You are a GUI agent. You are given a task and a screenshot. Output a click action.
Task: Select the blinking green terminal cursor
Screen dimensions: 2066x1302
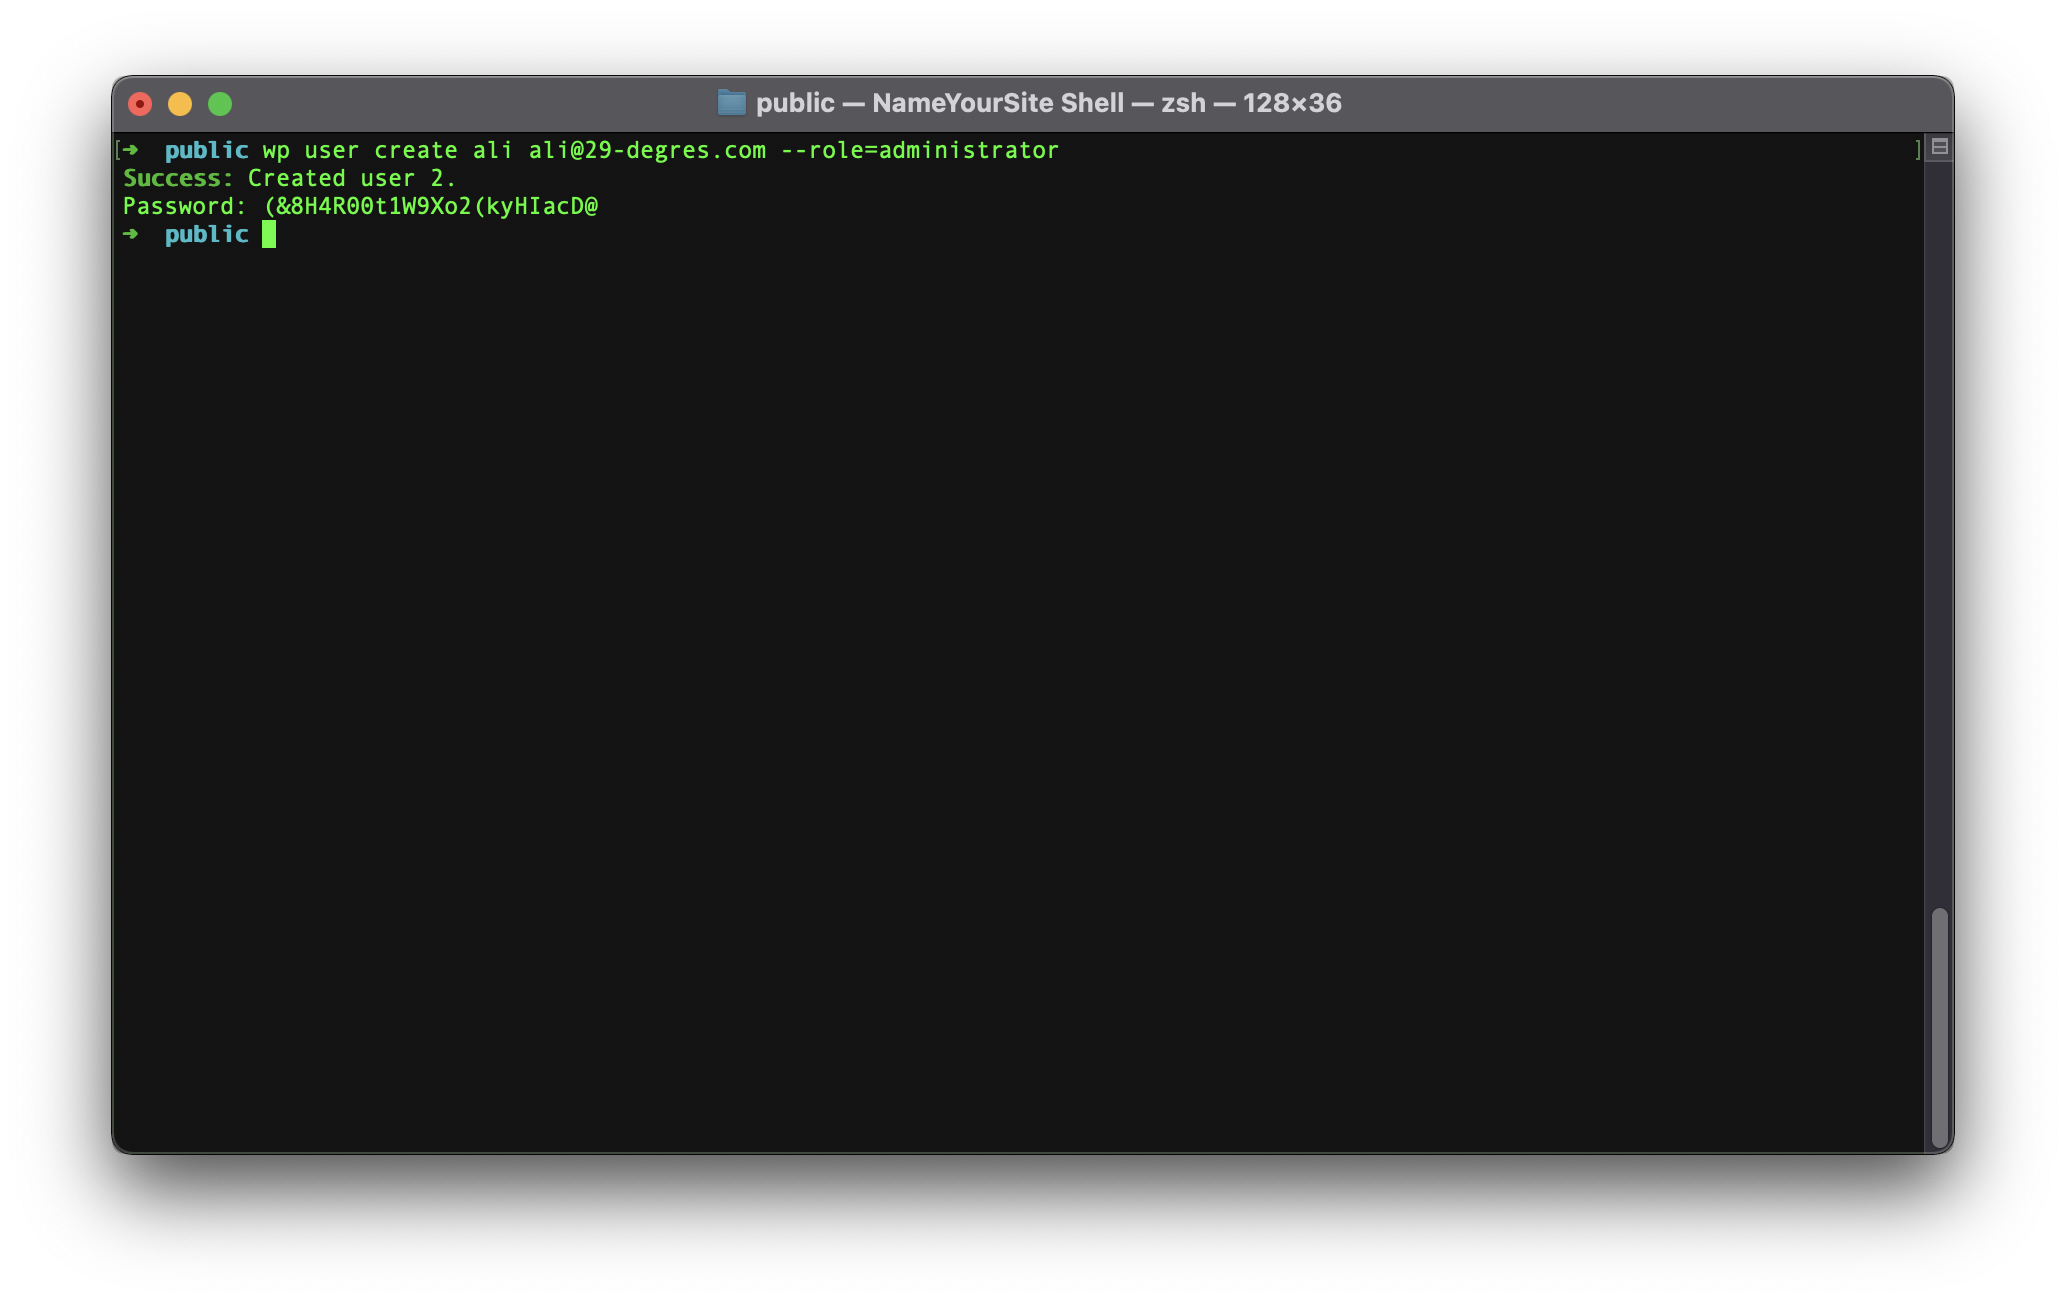[269, 234]
